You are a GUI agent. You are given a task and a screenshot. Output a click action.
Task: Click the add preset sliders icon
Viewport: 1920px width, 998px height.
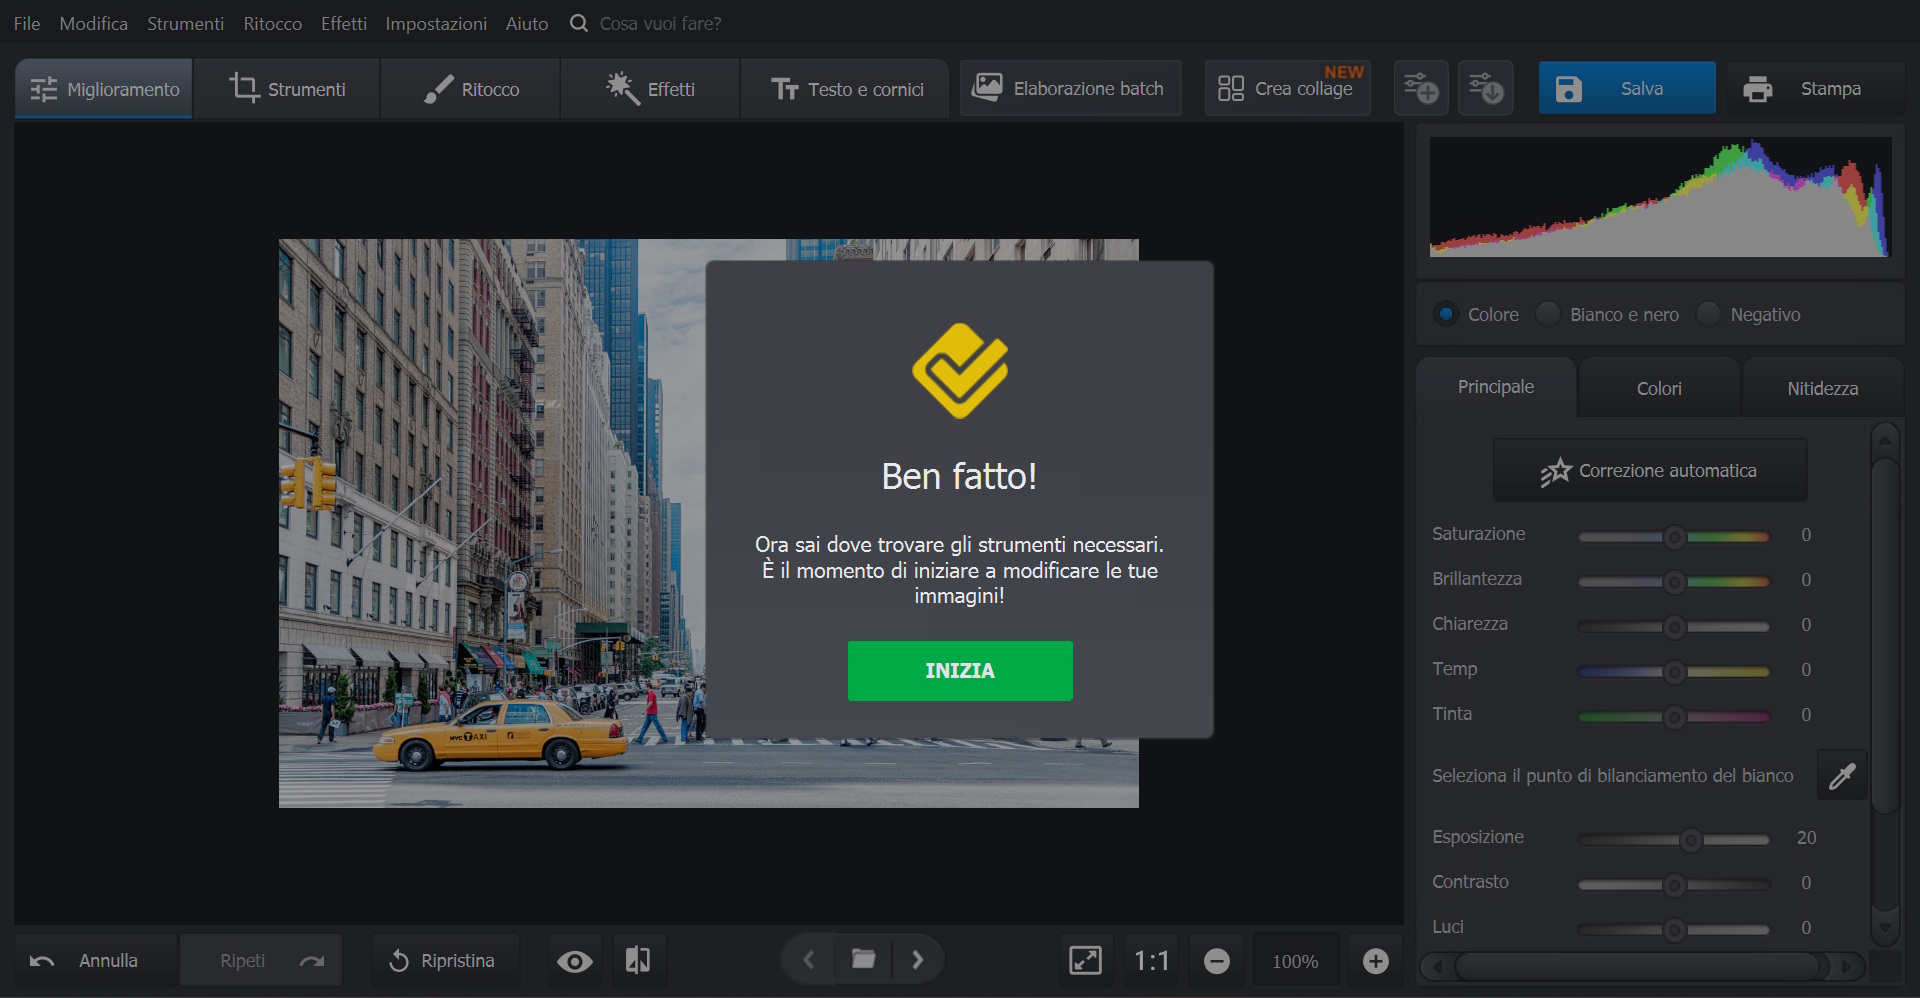coord(1421,89)
